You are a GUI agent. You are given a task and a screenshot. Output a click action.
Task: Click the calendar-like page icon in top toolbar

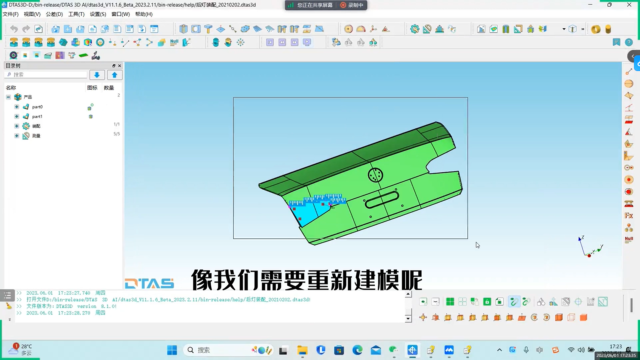click(154, 29)
